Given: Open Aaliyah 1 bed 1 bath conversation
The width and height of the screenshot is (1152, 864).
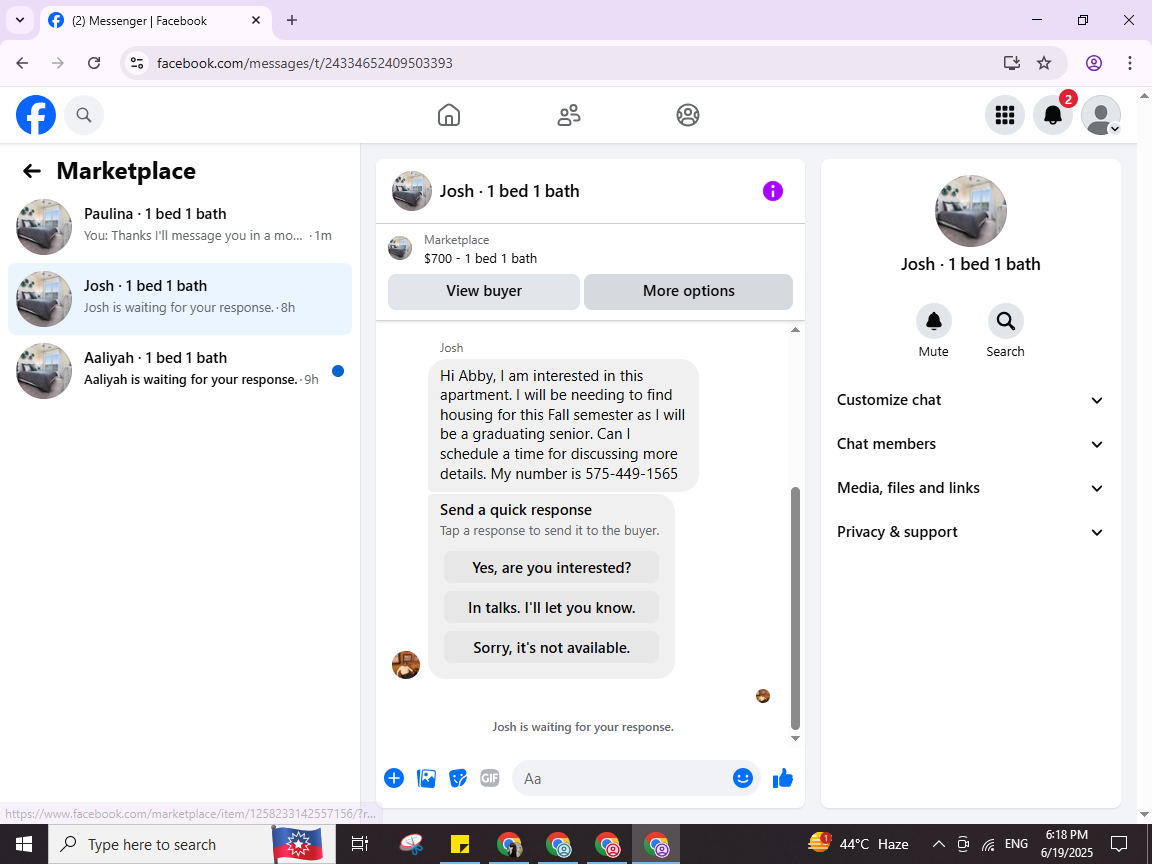Looking at the screenshot, I should 180,371.
